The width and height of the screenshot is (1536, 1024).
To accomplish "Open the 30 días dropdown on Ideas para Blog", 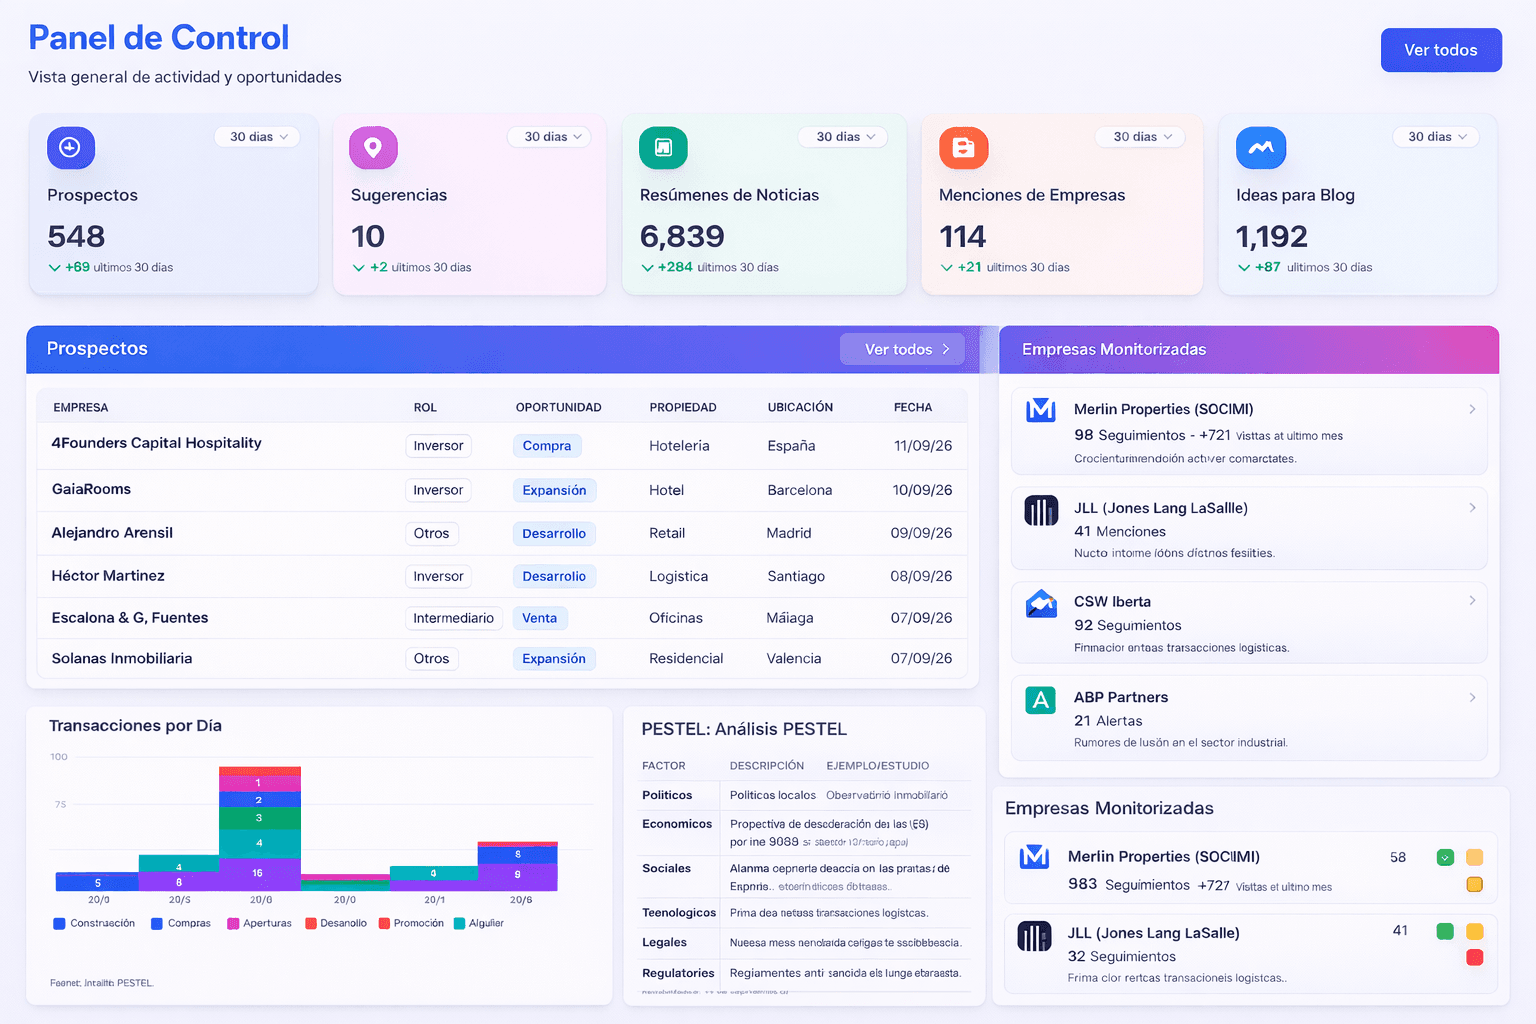I will [1436, 137].
